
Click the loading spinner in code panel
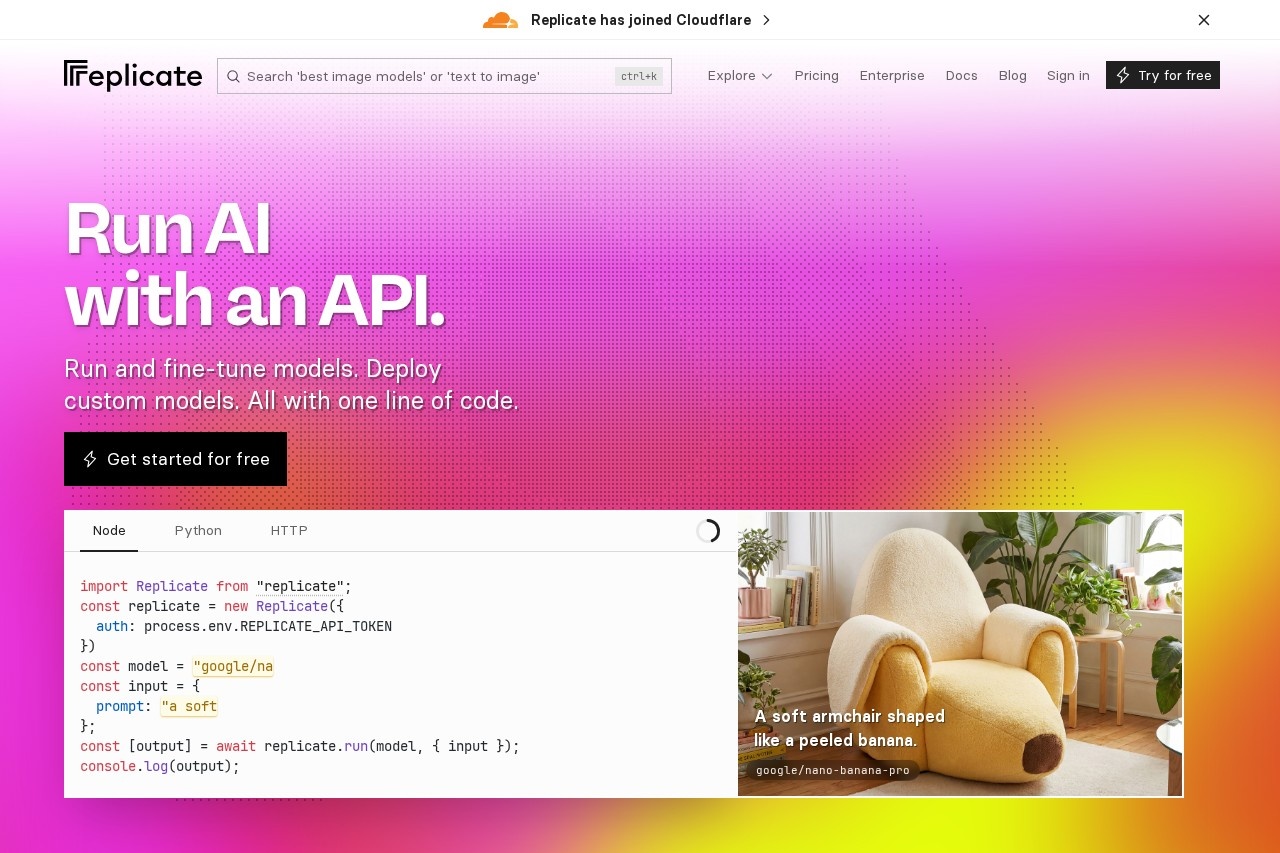(708, 531)
